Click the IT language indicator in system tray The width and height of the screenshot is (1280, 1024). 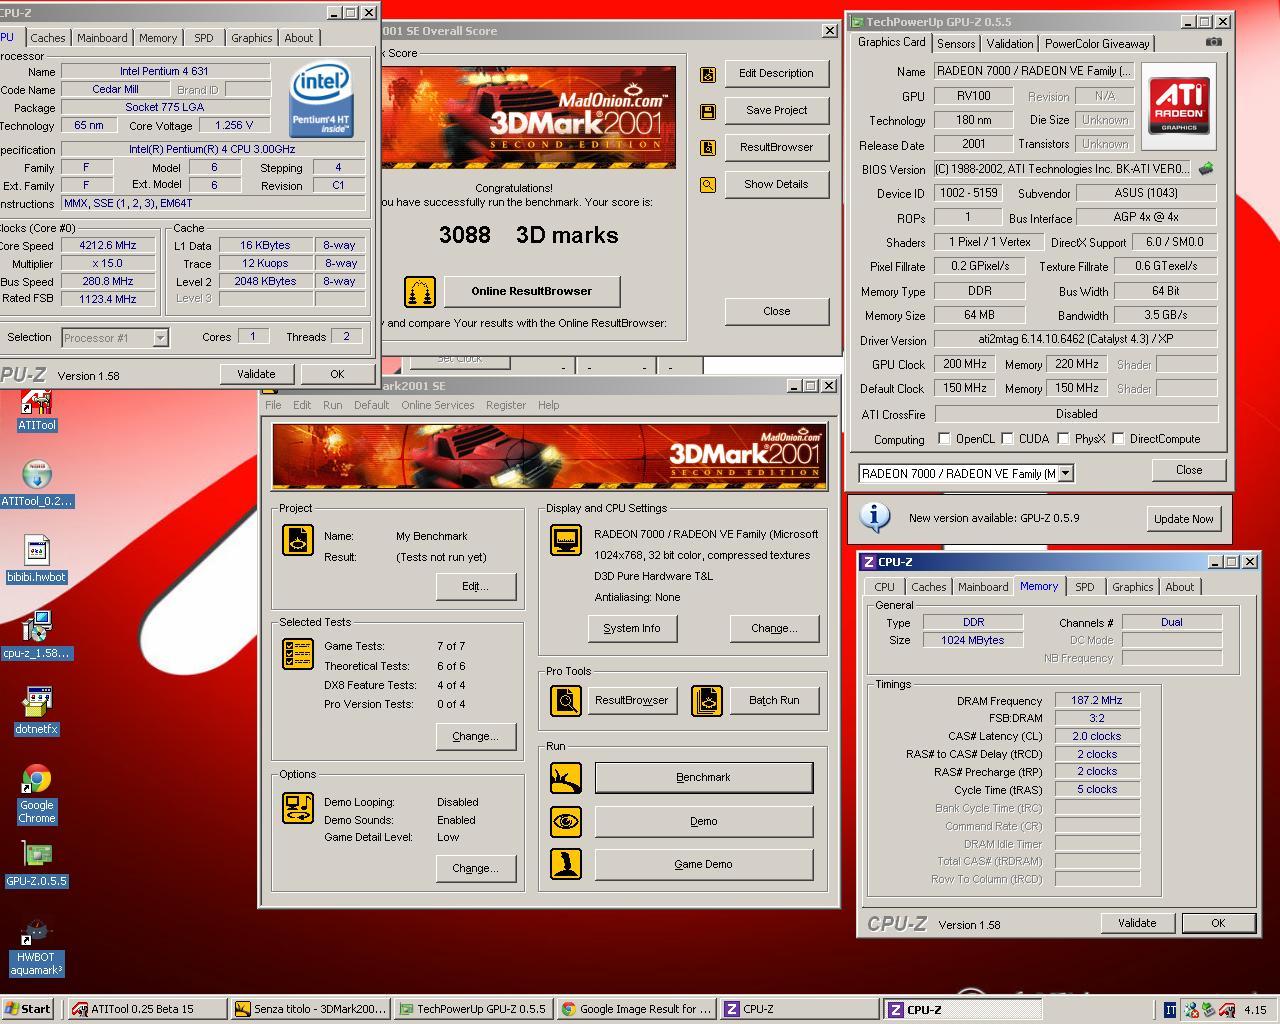[1170, 1010]
